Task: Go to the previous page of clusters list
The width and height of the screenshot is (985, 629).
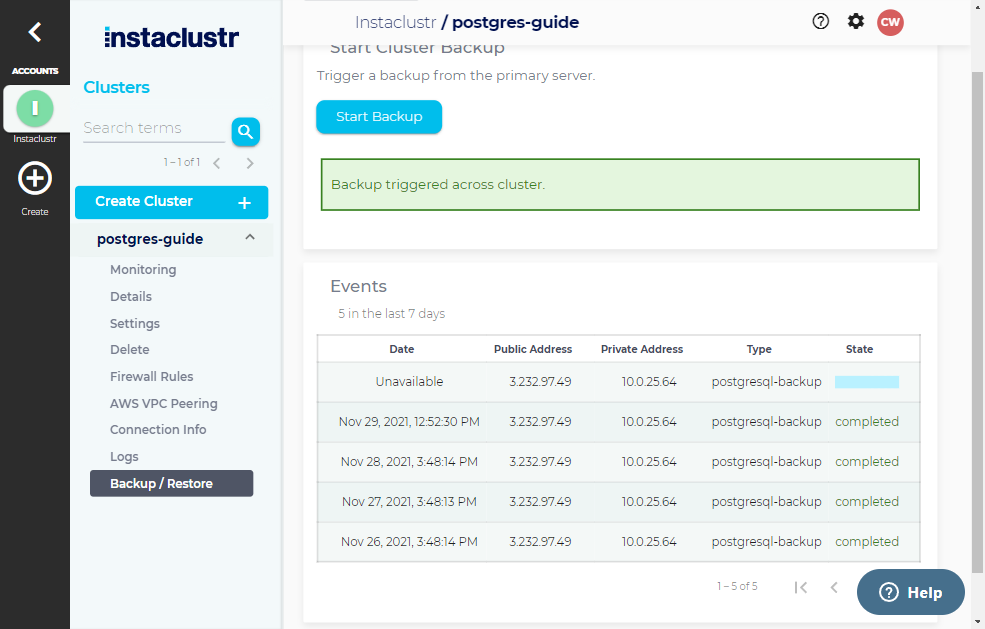Action: tap(217, 163)
